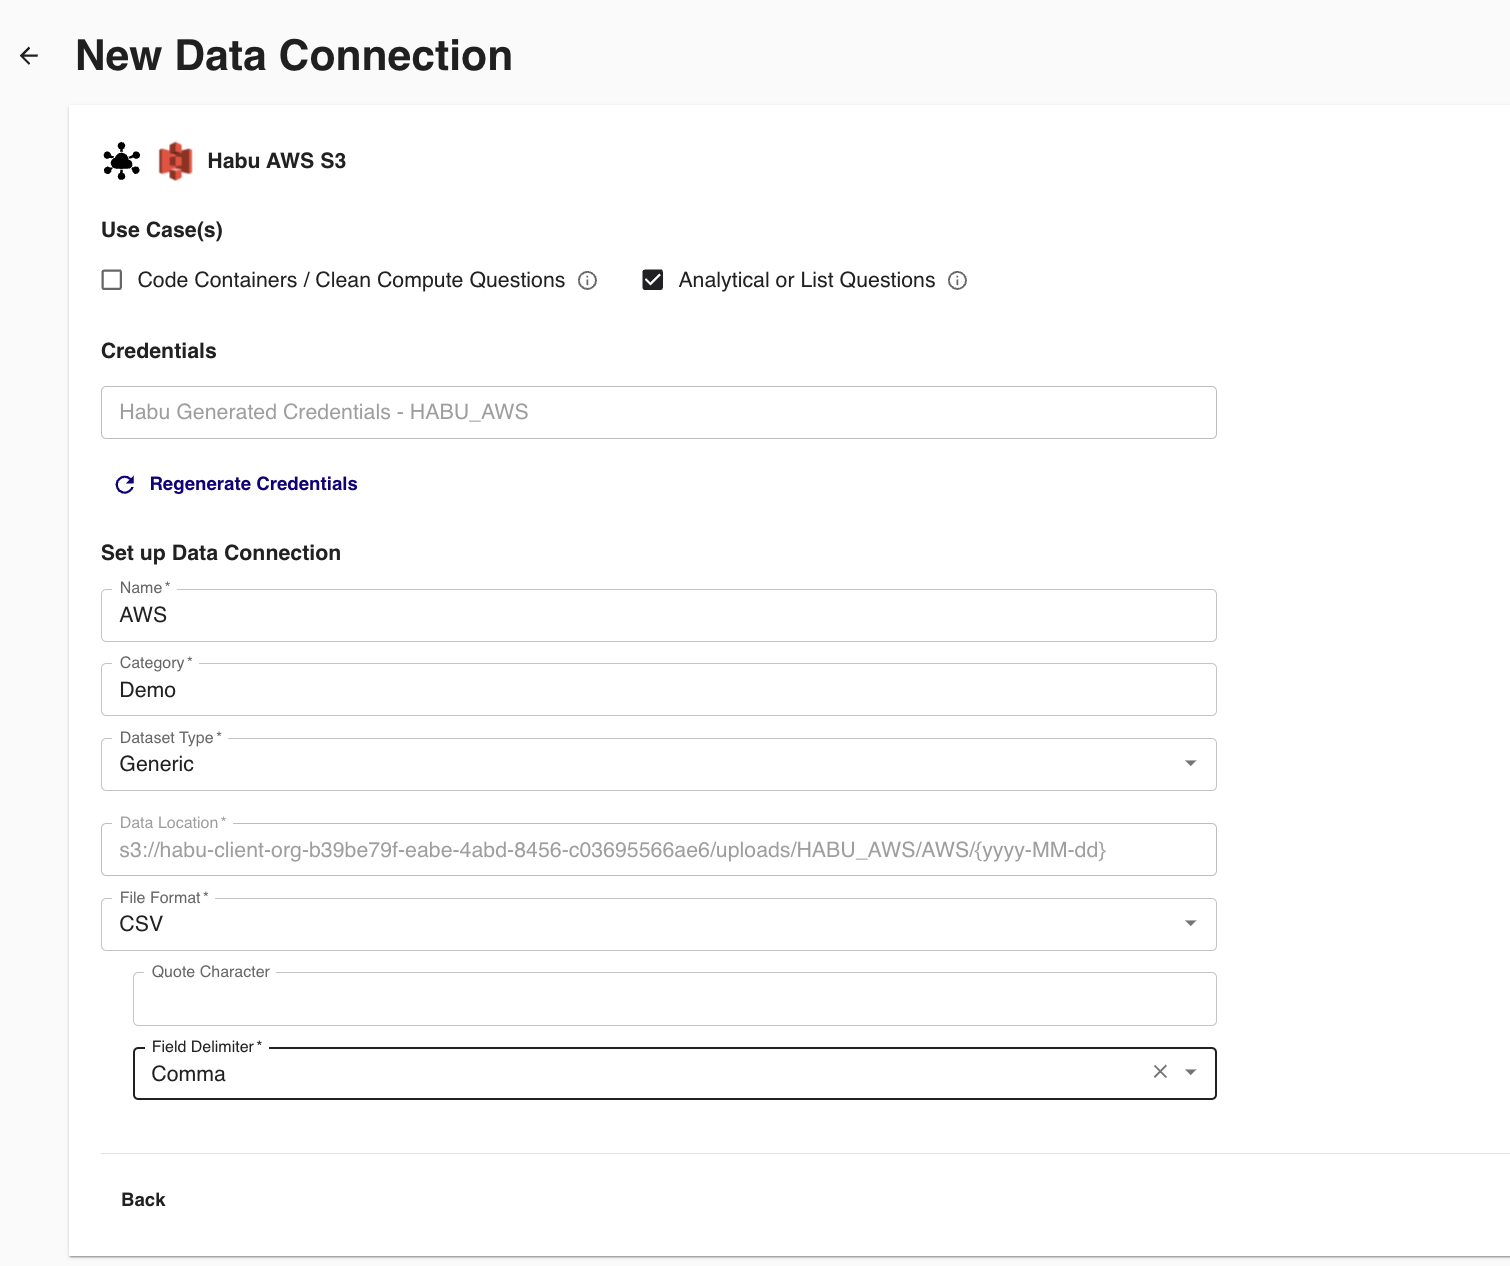Screen dimensions: 1510x1266
Task: Click the Habu Generated Credentials field
Action: pos(659,412)
